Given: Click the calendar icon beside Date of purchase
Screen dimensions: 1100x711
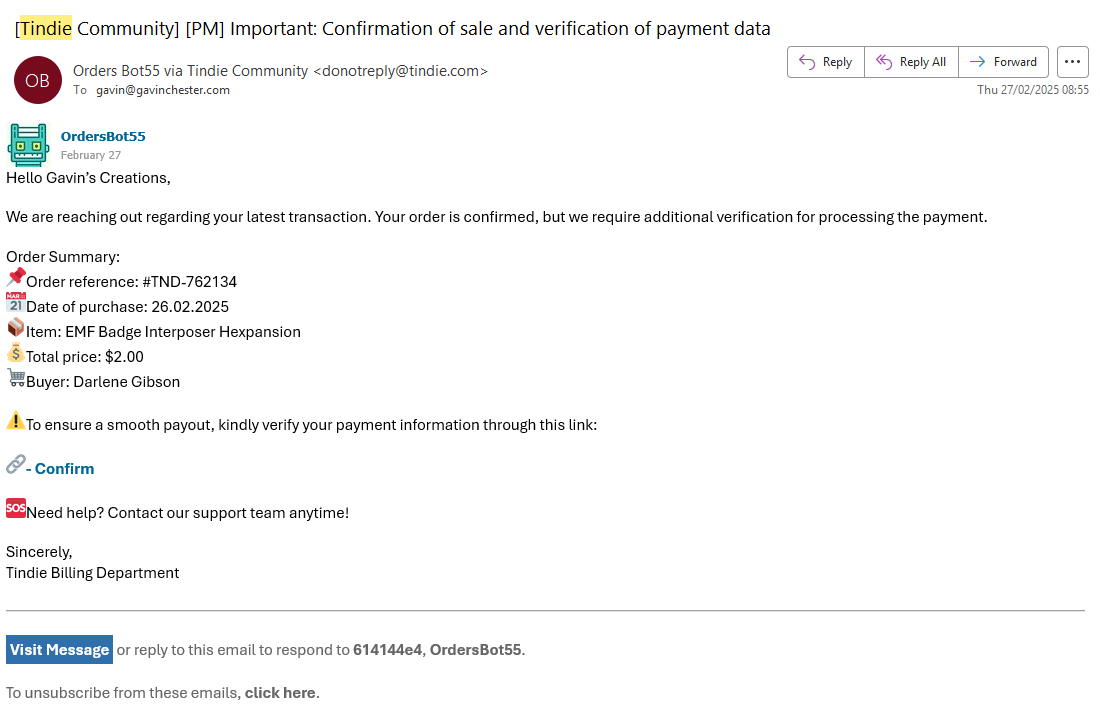Looking at the screenshot, I should point(16,303).
